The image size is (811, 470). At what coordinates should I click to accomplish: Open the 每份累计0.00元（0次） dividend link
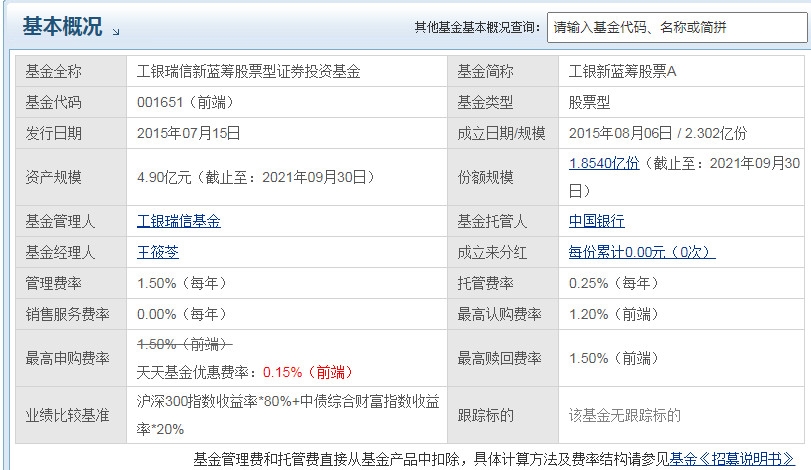(x=642, y=252)
